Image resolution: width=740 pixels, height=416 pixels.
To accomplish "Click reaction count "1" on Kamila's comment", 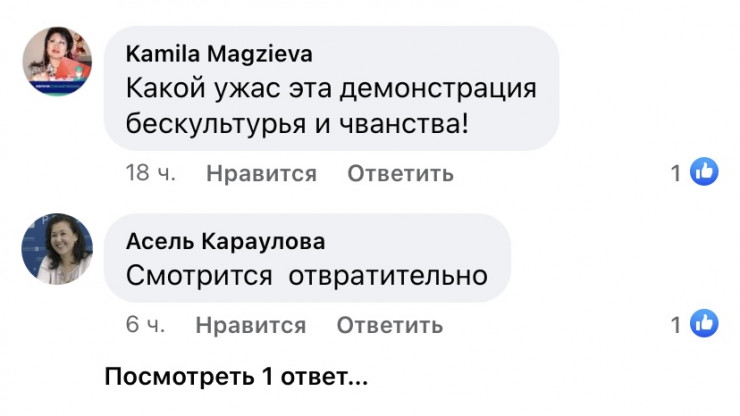I will [x=676, y=174].
